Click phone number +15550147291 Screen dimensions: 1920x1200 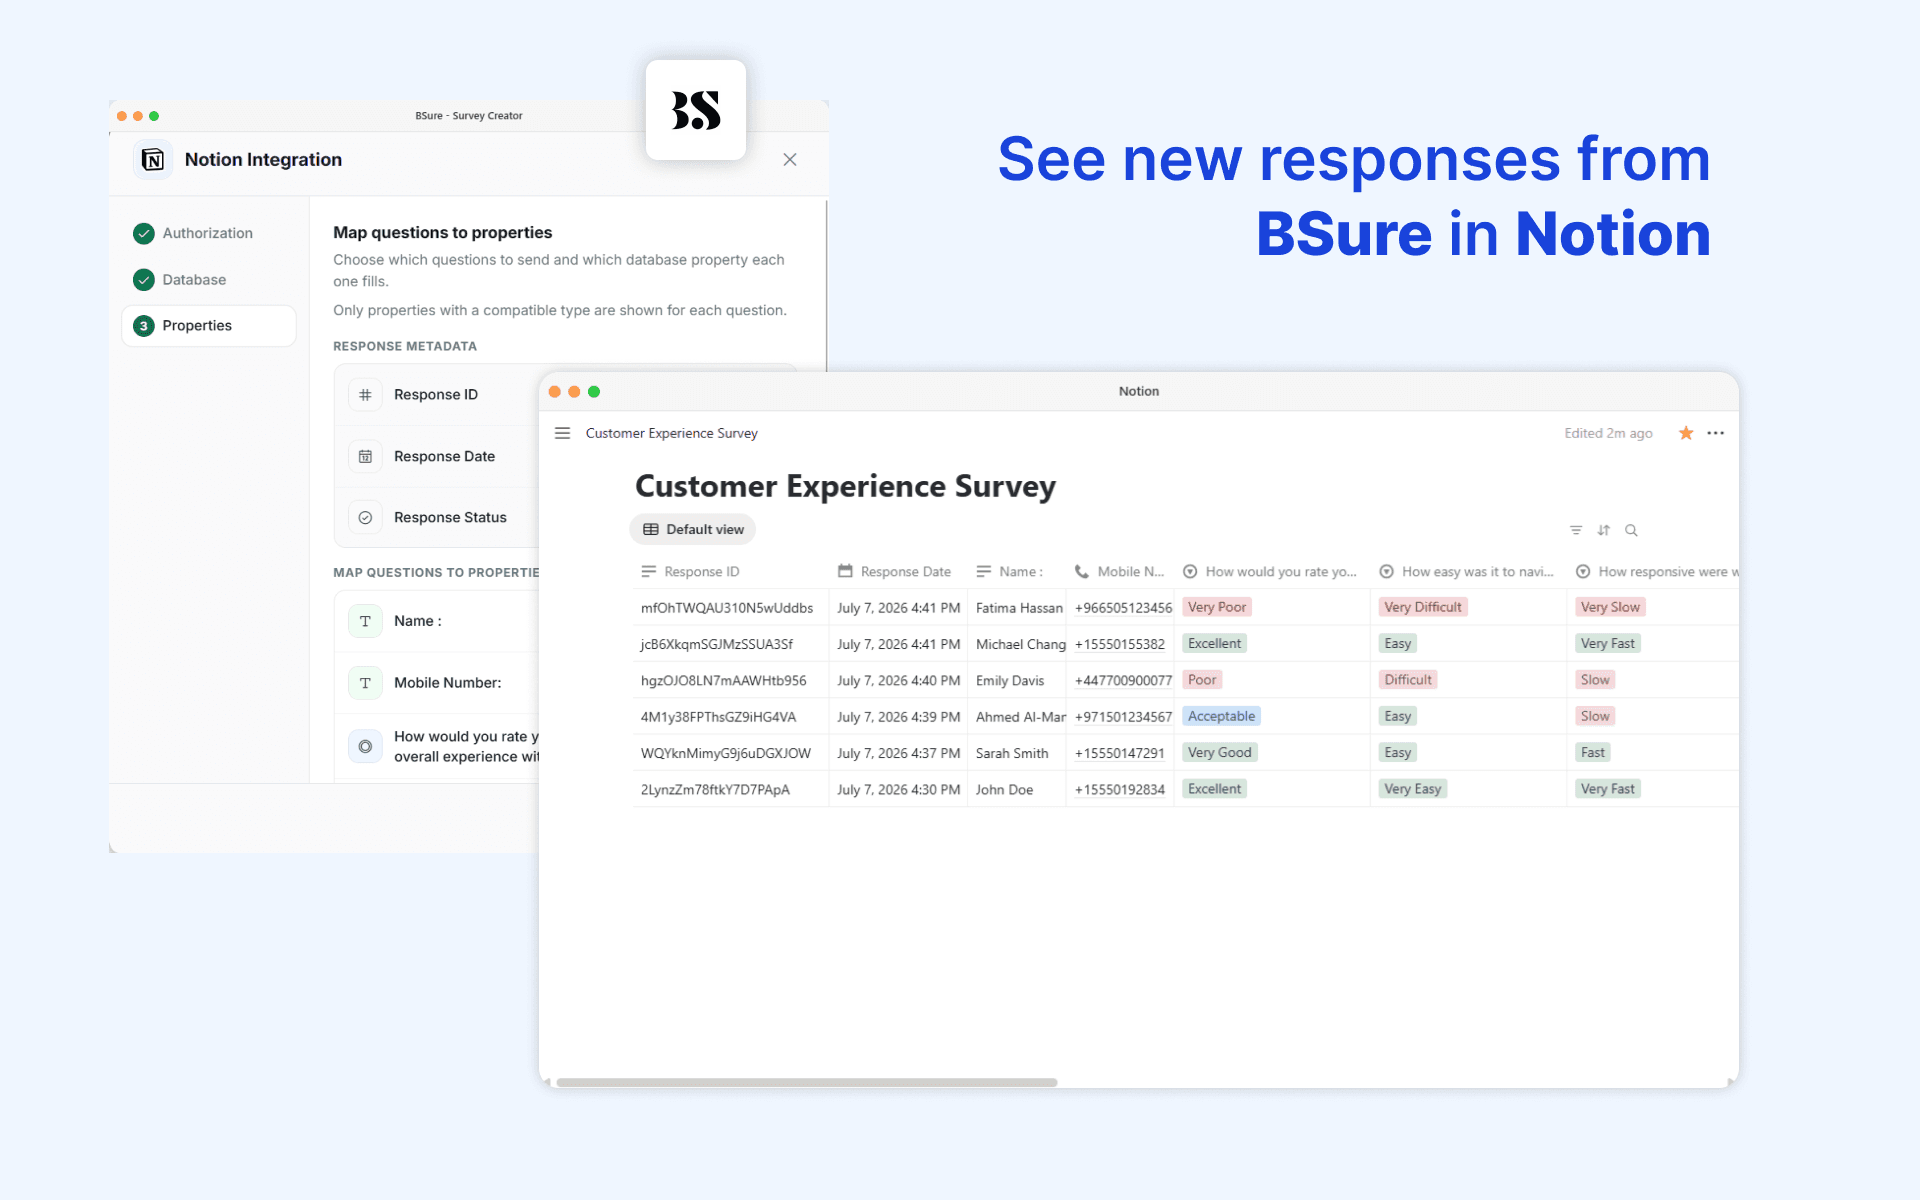pos(1119,753)
